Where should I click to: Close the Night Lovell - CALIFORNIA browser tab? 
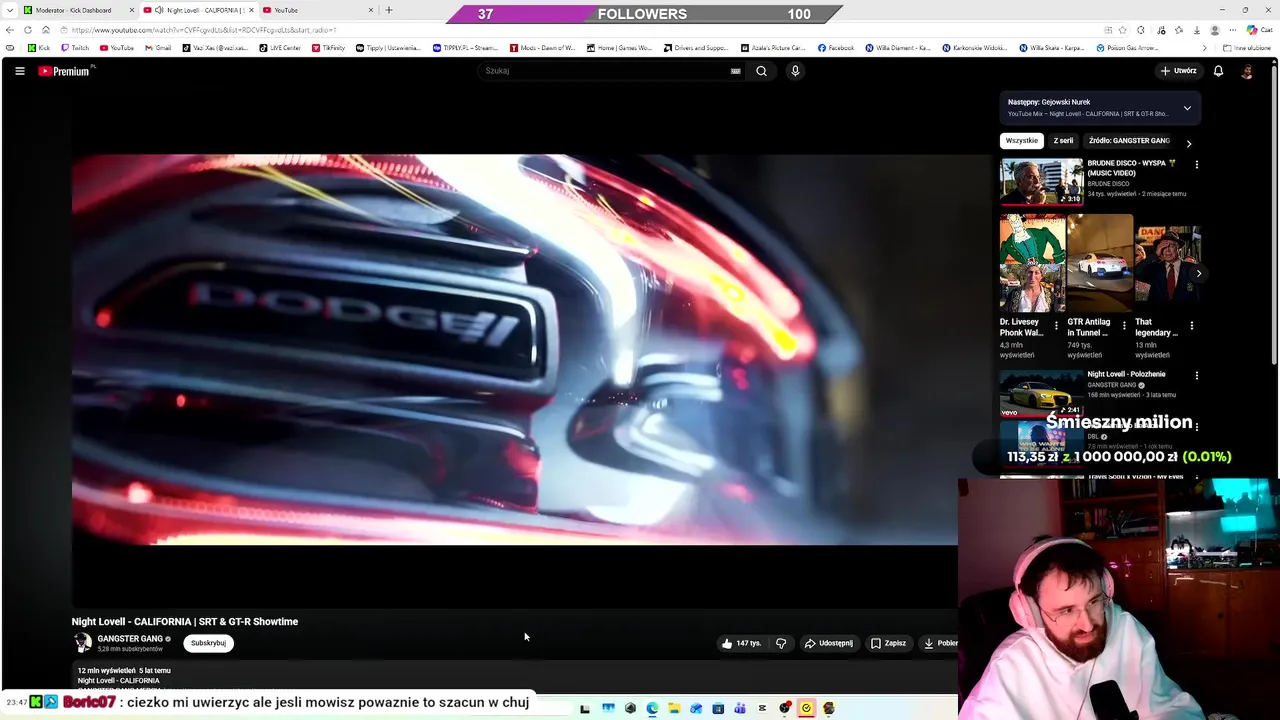tap(251, 10)
